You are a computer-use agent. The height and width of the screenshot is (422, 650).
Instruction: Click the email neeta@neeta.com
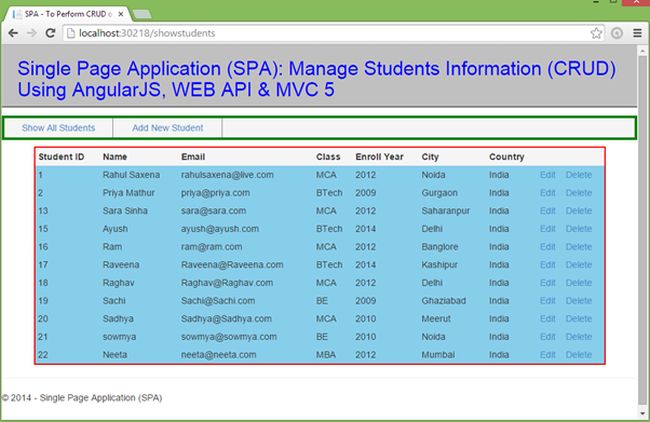tap(218, 355)
